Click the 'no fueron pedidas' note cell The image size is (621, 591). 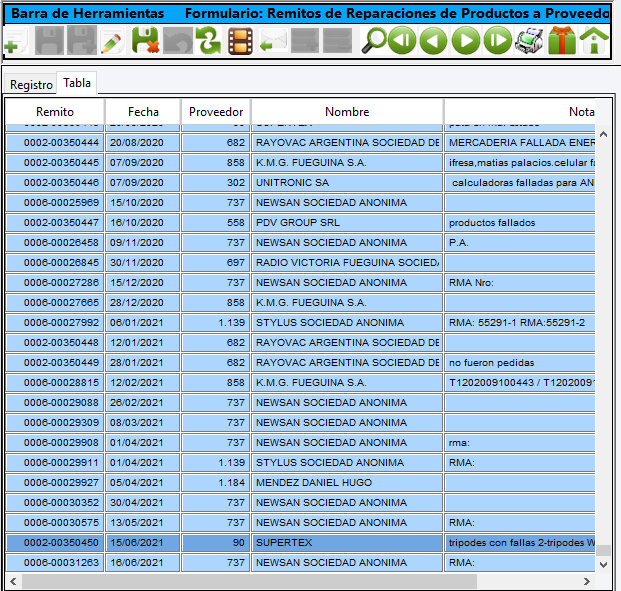(520, 362)
